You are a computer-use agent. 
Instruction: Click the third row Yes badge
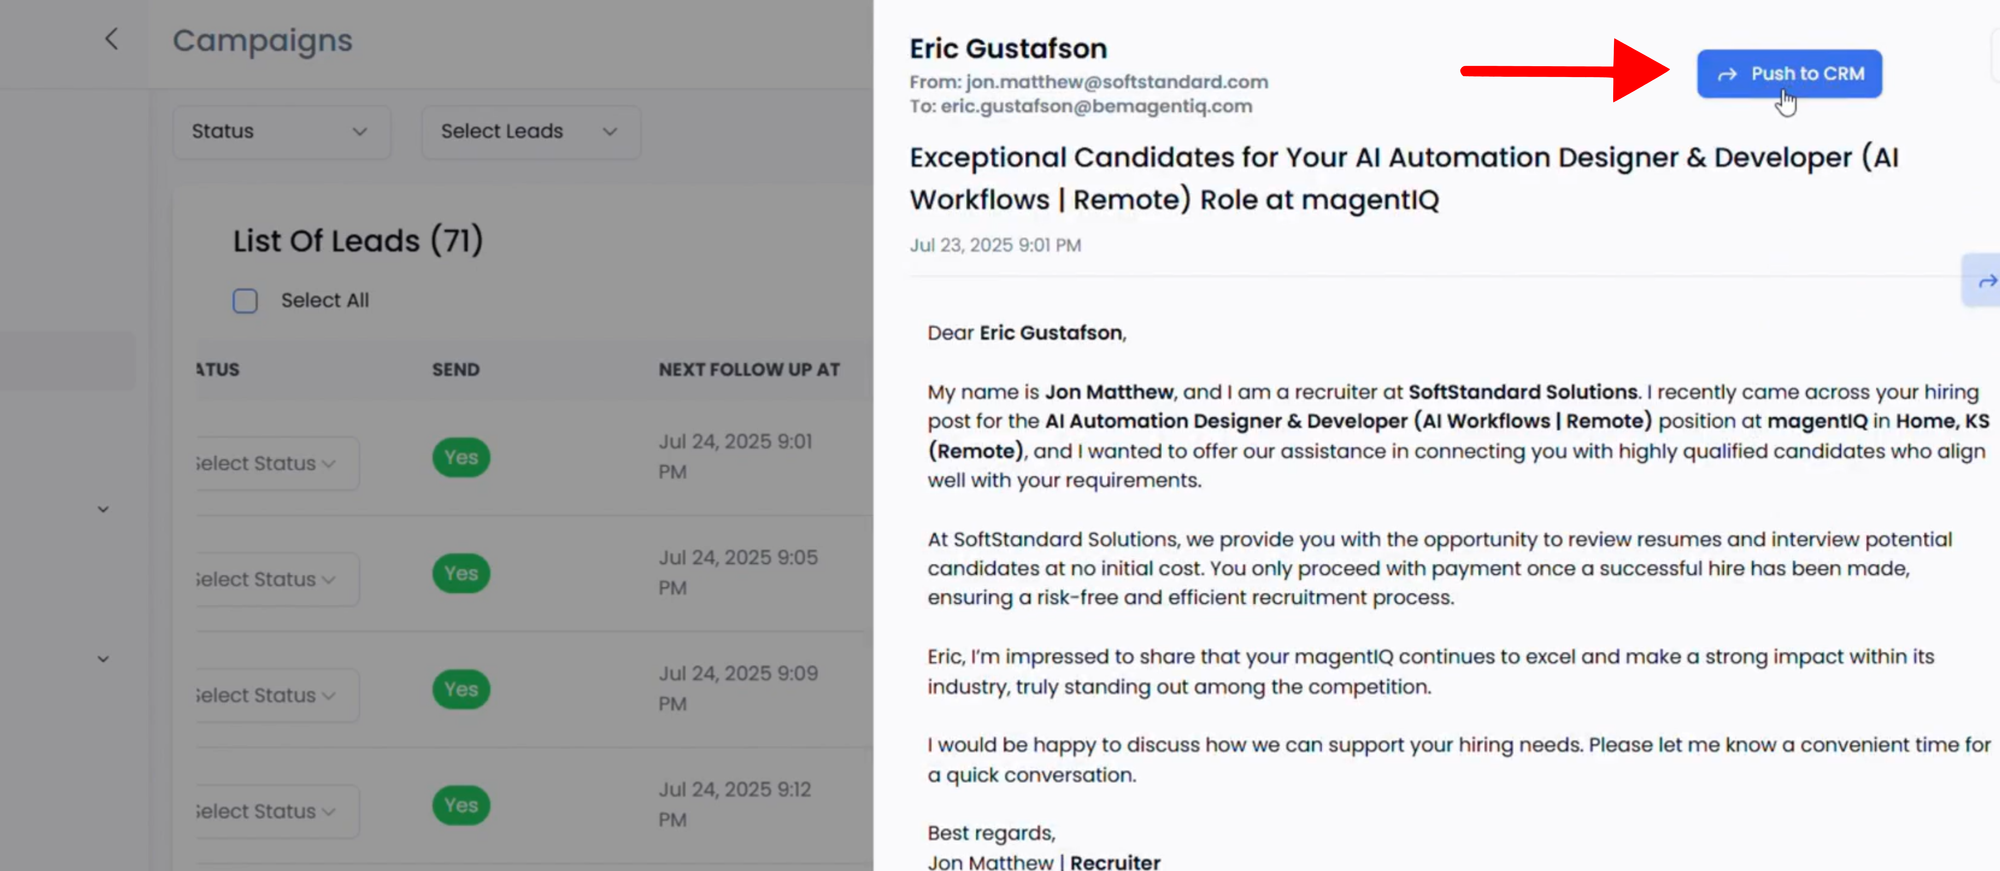461,690
